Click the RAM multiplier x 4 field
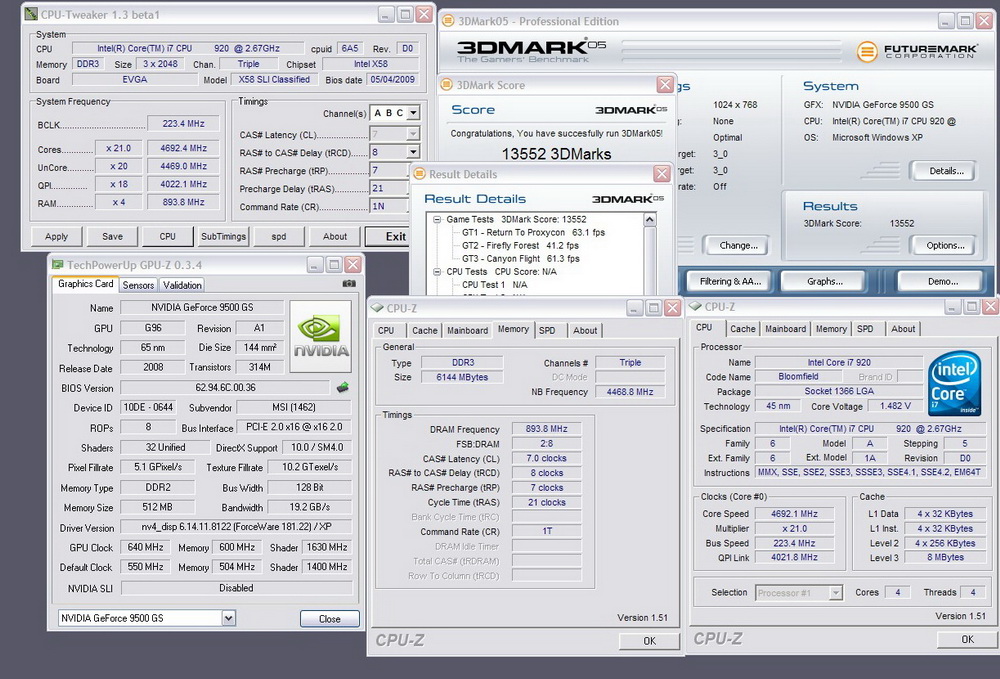 pyautogui.click(x=119, y=202)
